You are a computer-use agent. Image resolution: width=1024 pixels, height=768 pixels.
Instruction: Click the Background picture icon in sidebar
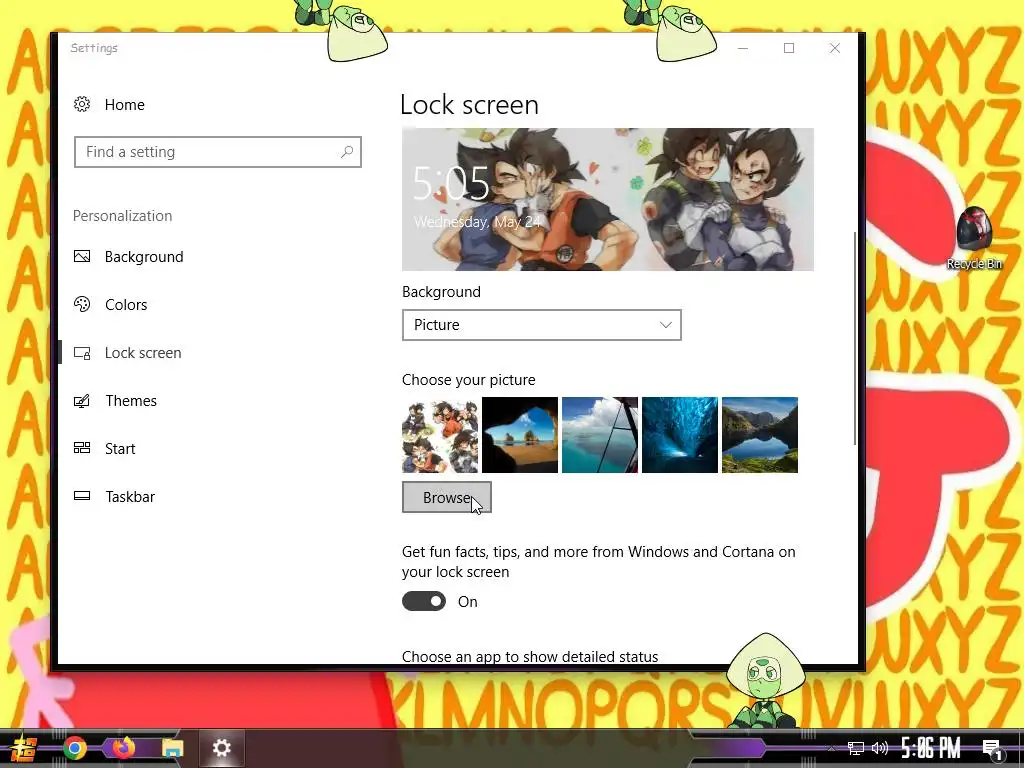coord(82,257)
